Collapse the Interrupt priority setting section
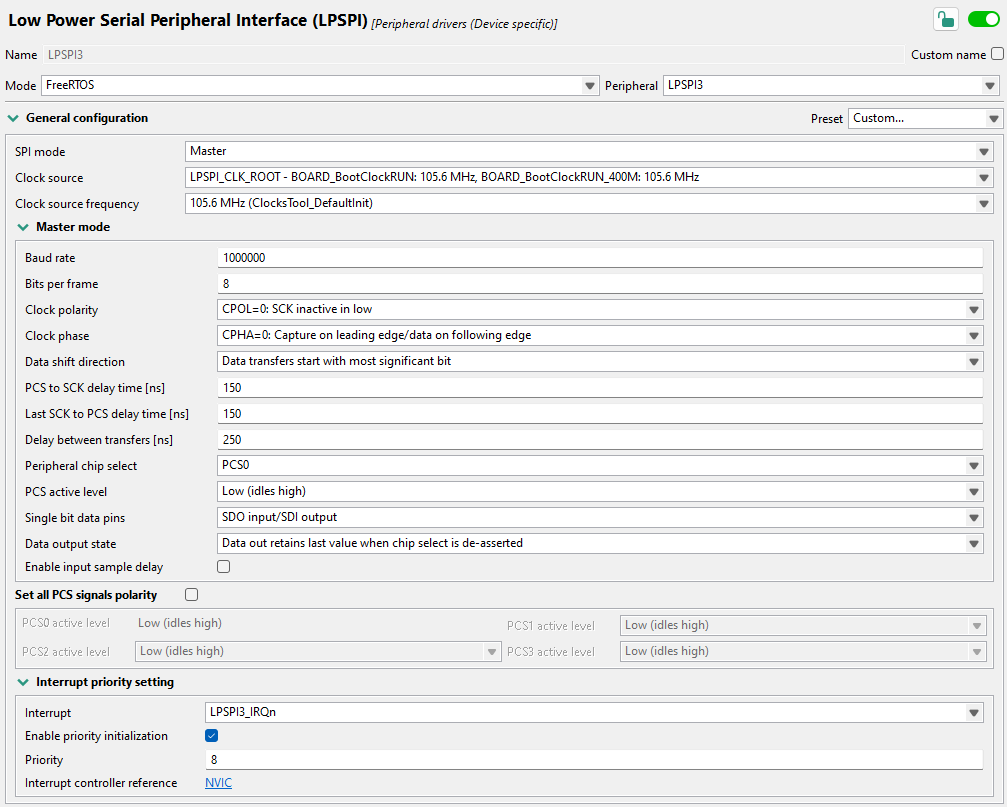This screenshot has width=1007, height=807. point(23,682)
